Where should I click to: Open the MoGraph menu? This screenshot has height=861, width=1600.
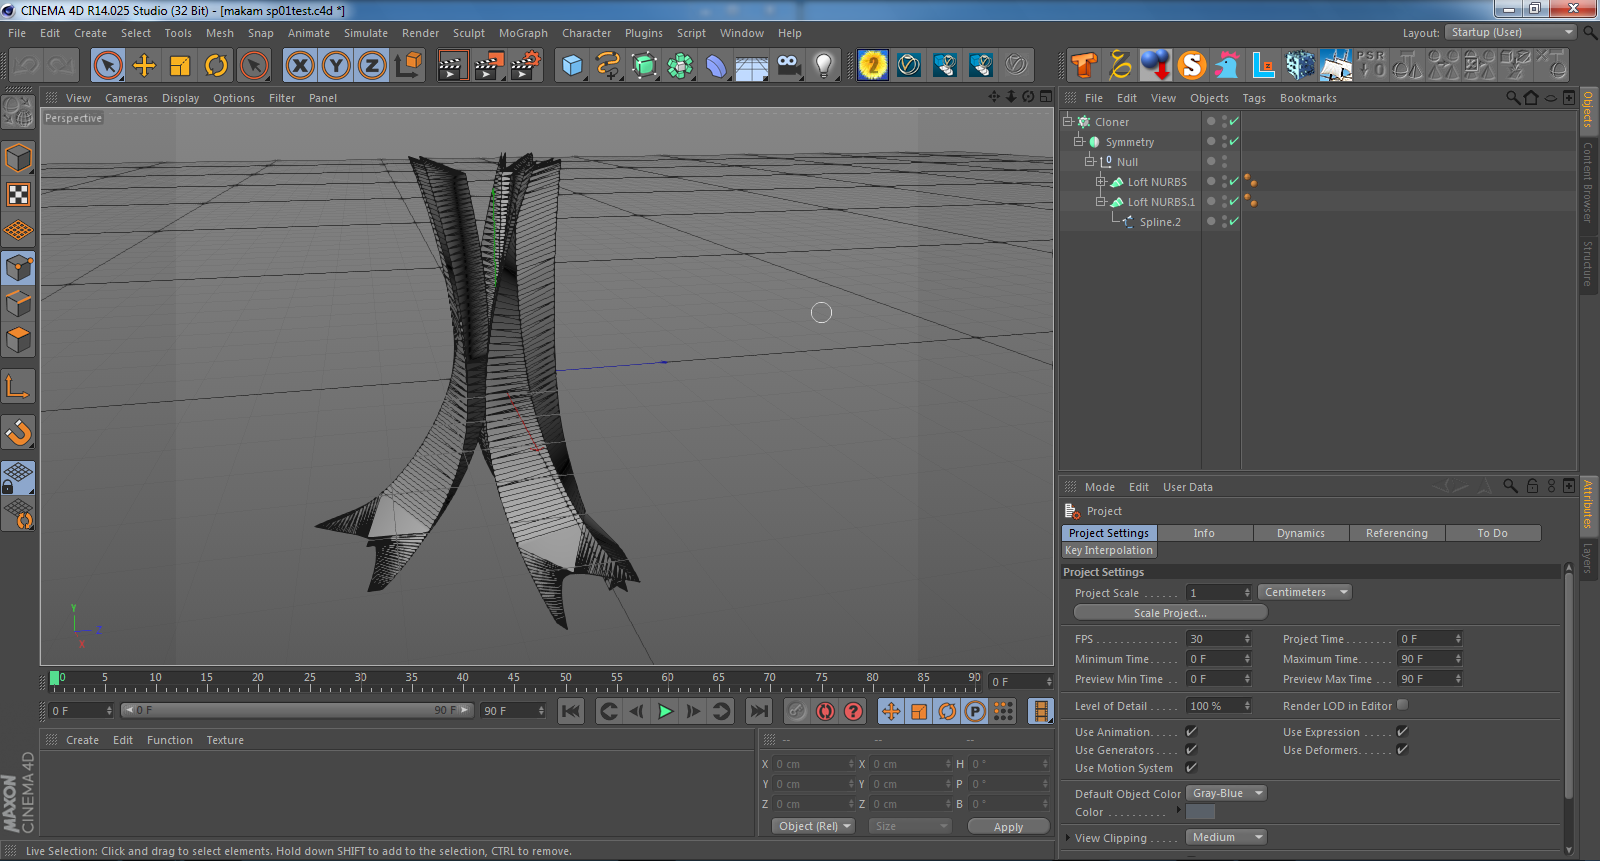coord(523,33)
